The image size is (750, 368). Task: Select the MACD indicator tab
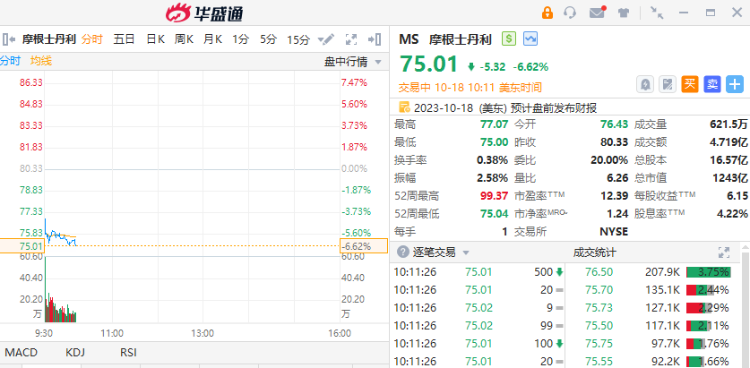(21, 353)
